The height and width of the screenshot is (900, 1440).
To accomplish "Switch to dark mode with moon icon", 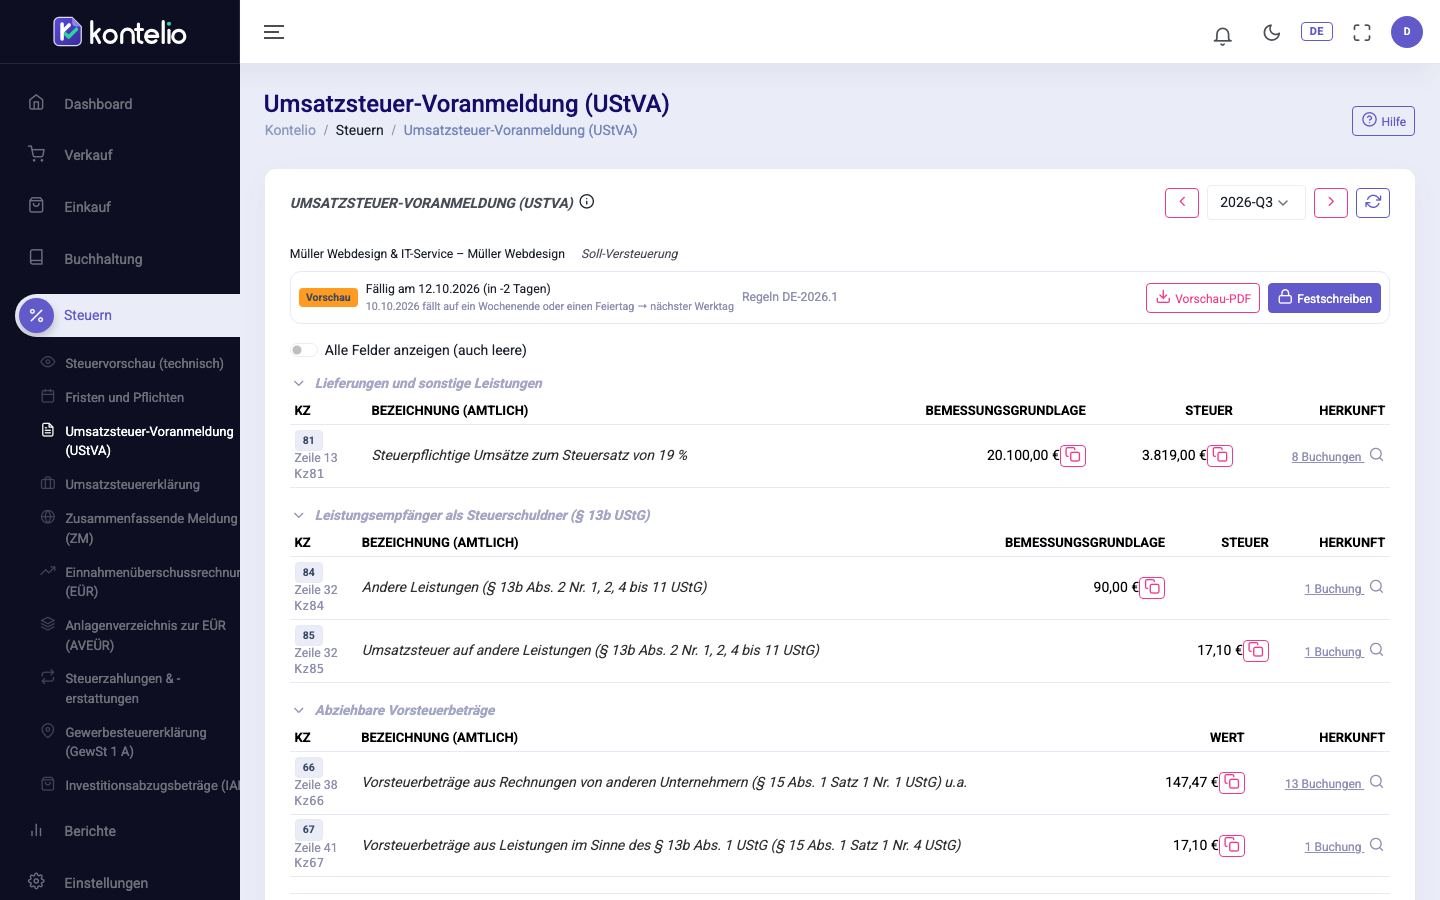I will point(1272,33).
